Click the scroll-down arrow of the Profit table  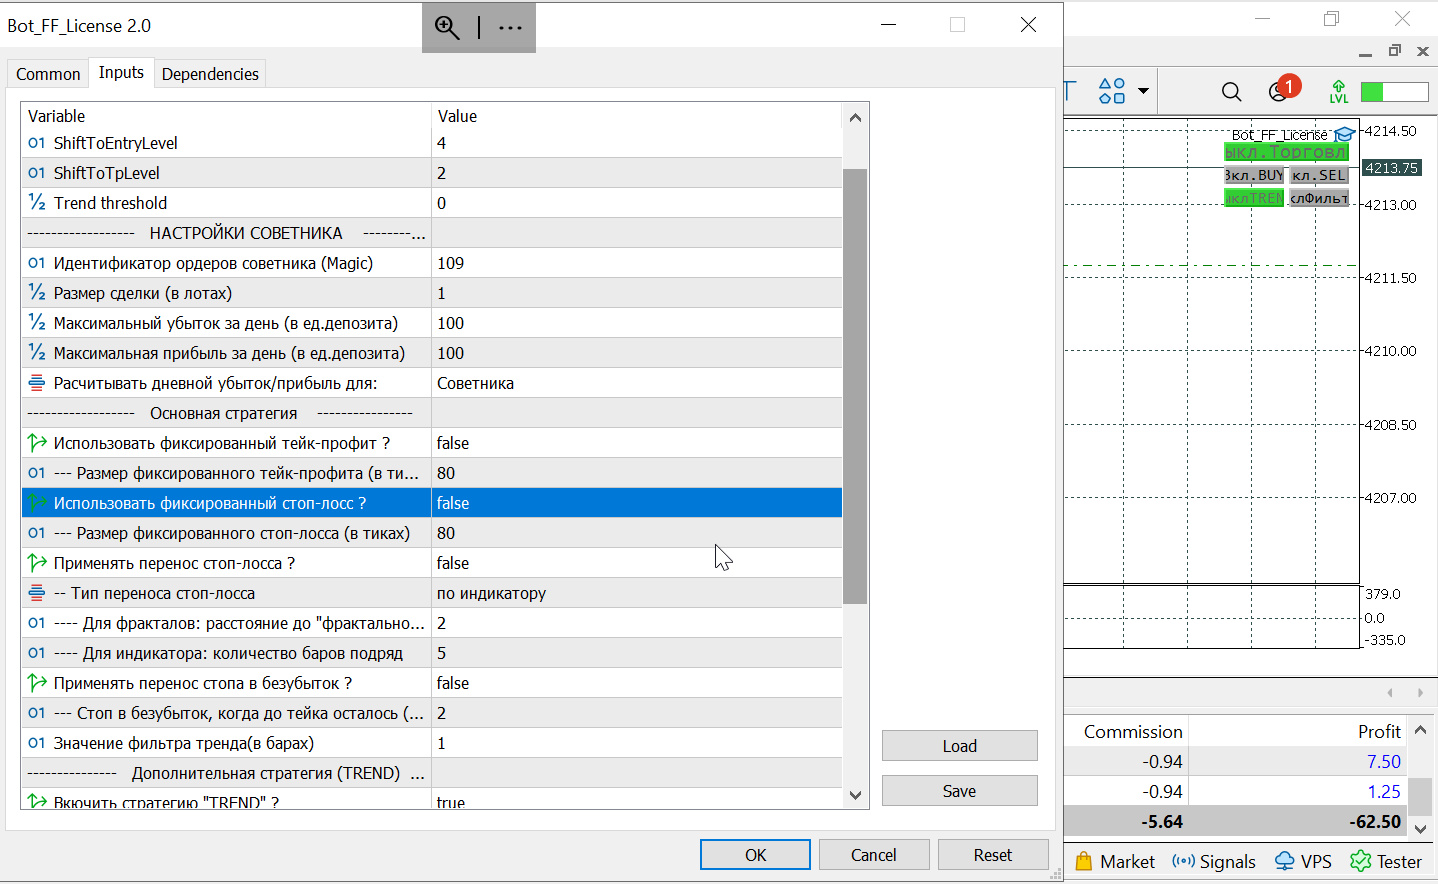click(x=1420, y=828)
